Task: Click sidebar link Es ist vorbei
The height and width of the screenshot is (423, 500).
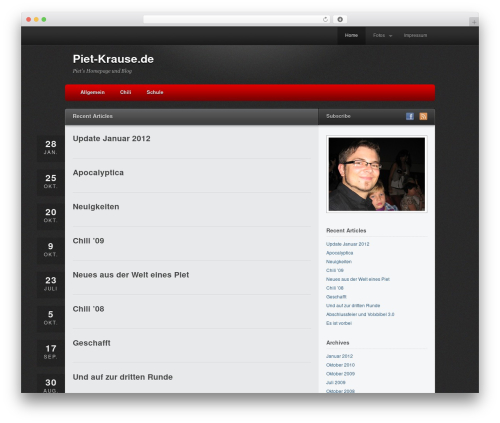Action: tap(339, 323)
